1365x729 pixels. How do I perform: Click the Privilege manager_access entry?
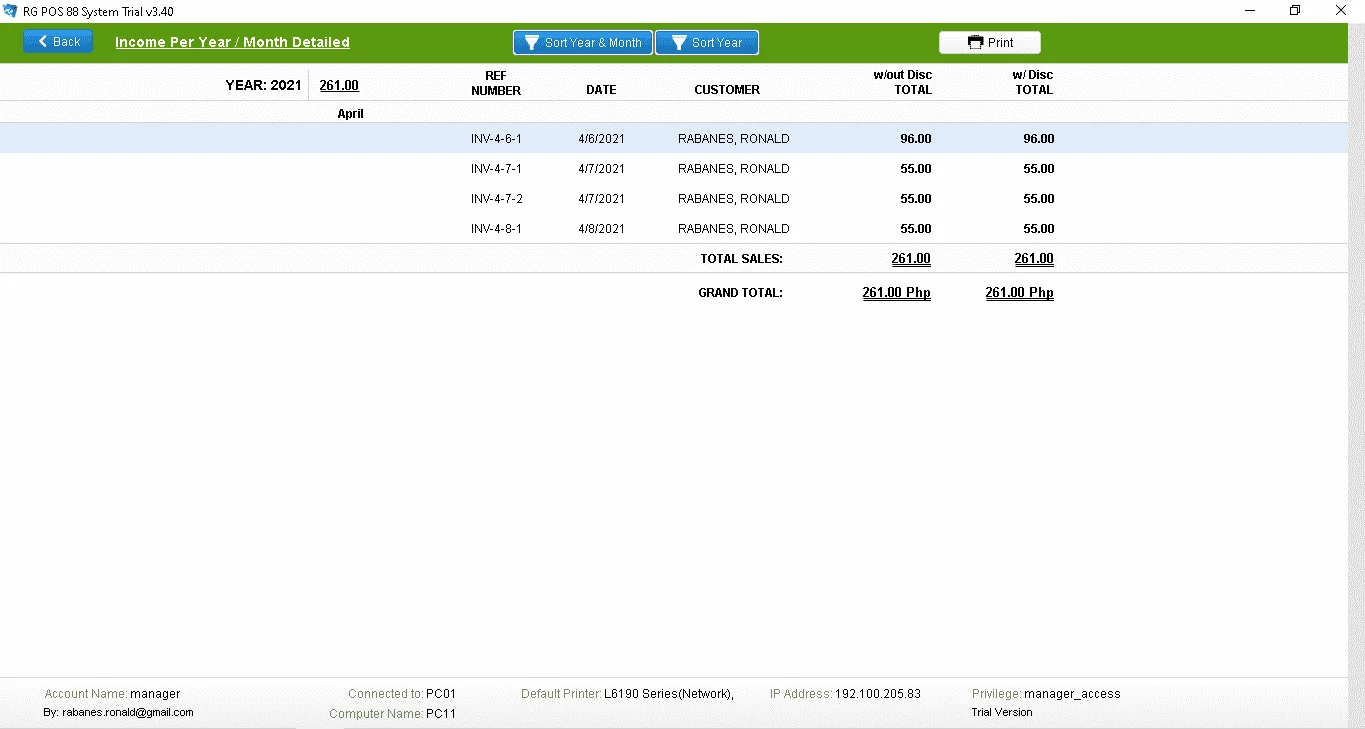[x=1046, y=693]
